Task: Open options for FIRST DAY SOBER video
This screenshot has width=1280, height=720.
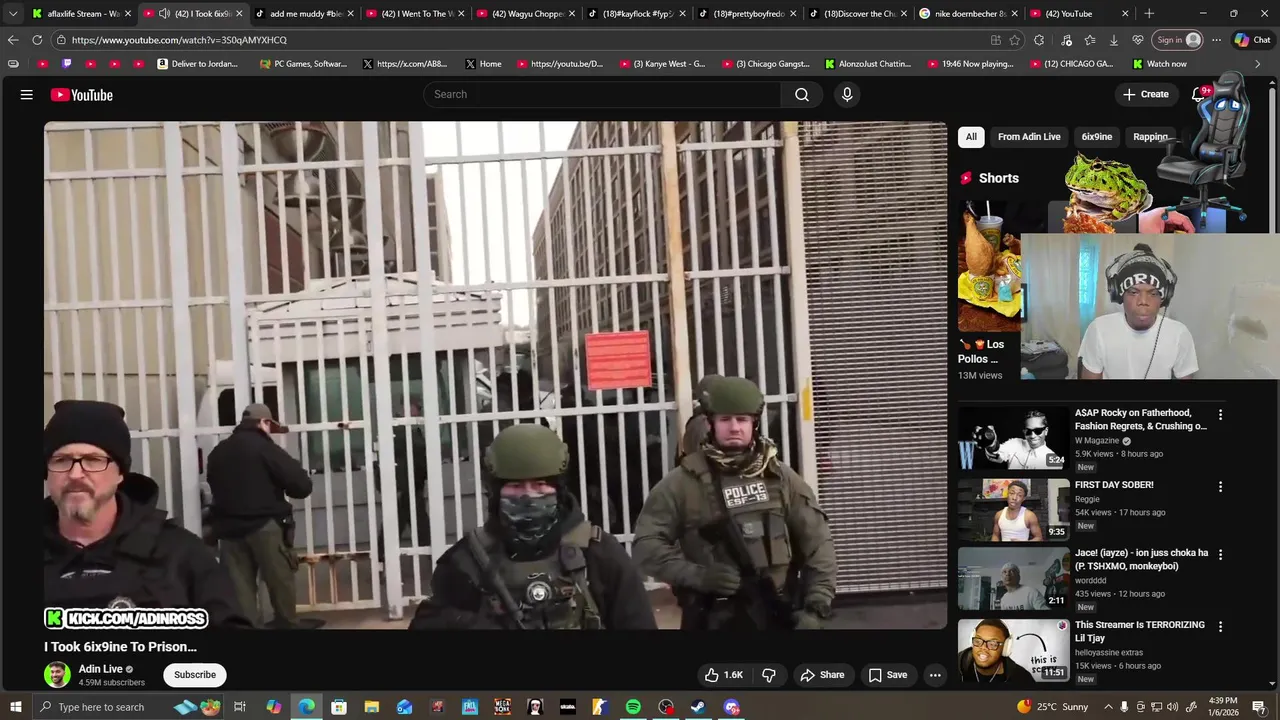Action: pyautogui.click(x=1220, y=486)
